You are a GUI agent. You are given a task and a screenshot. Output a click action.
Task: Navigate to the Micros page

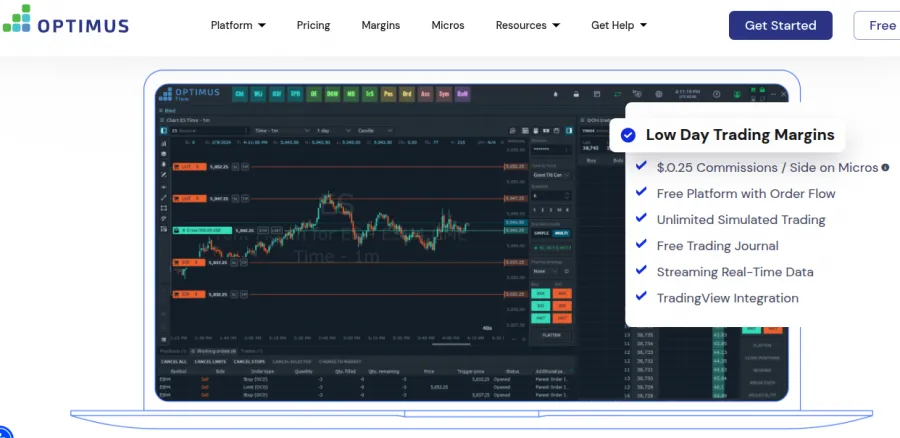448,25
